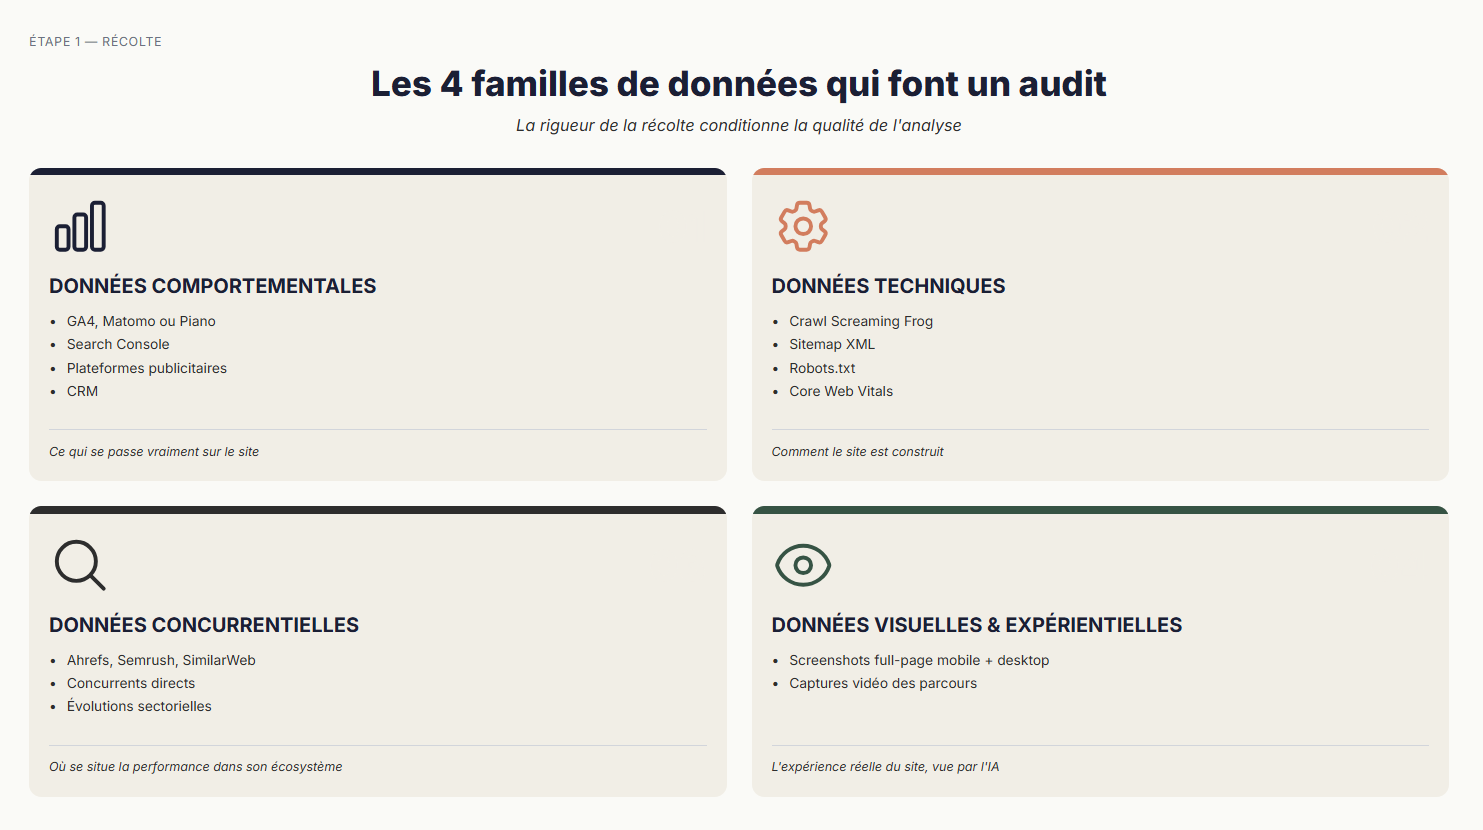Select 'Plateformes publicitaires' bullet
Viewport: 1483px width, 830px height.
(147, 368)
